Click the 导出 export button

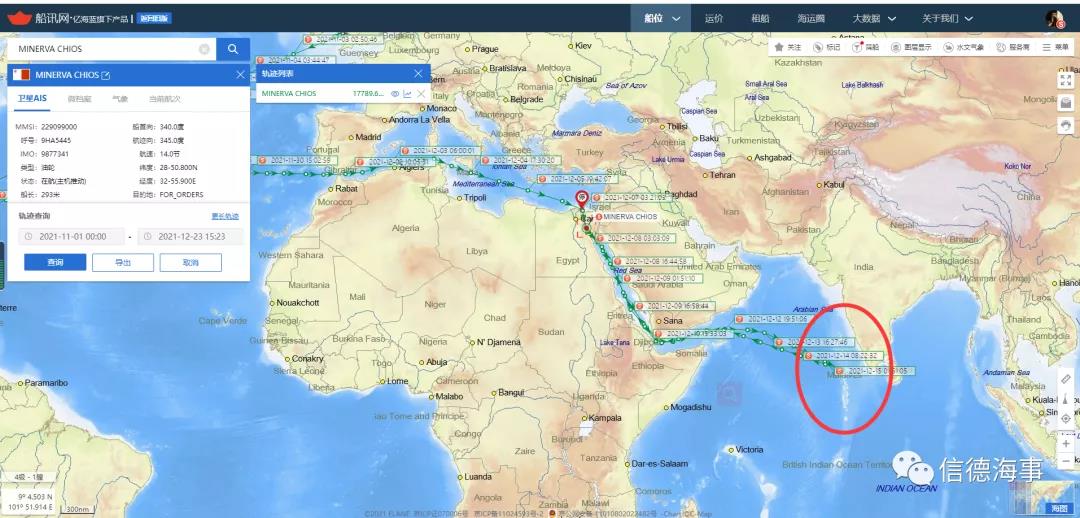pyautogui.click(x=123, y=262)
